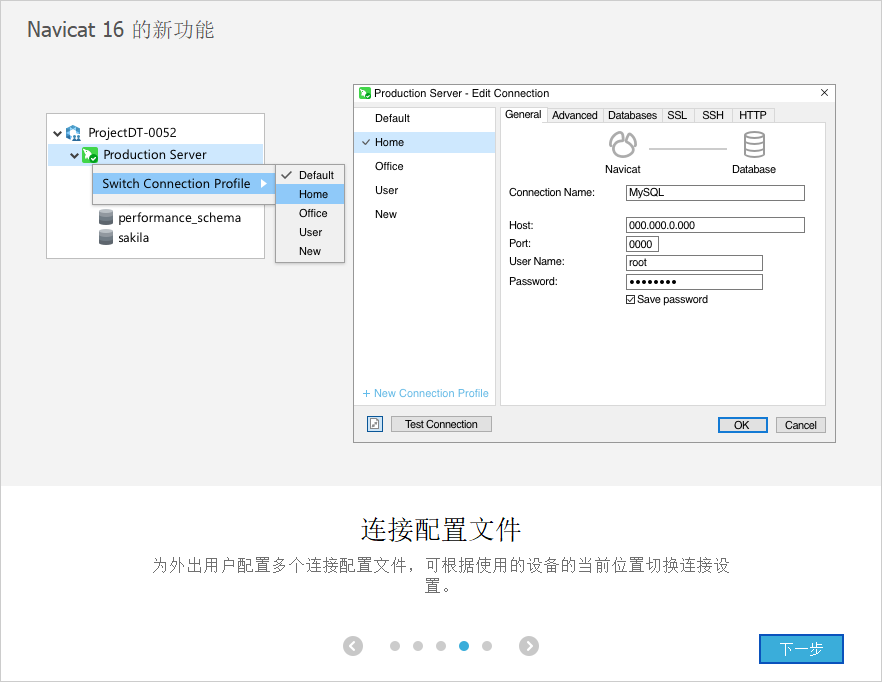The image size is (882, 682).
Task: Select Default profile in dialog list
Action: 425,118
